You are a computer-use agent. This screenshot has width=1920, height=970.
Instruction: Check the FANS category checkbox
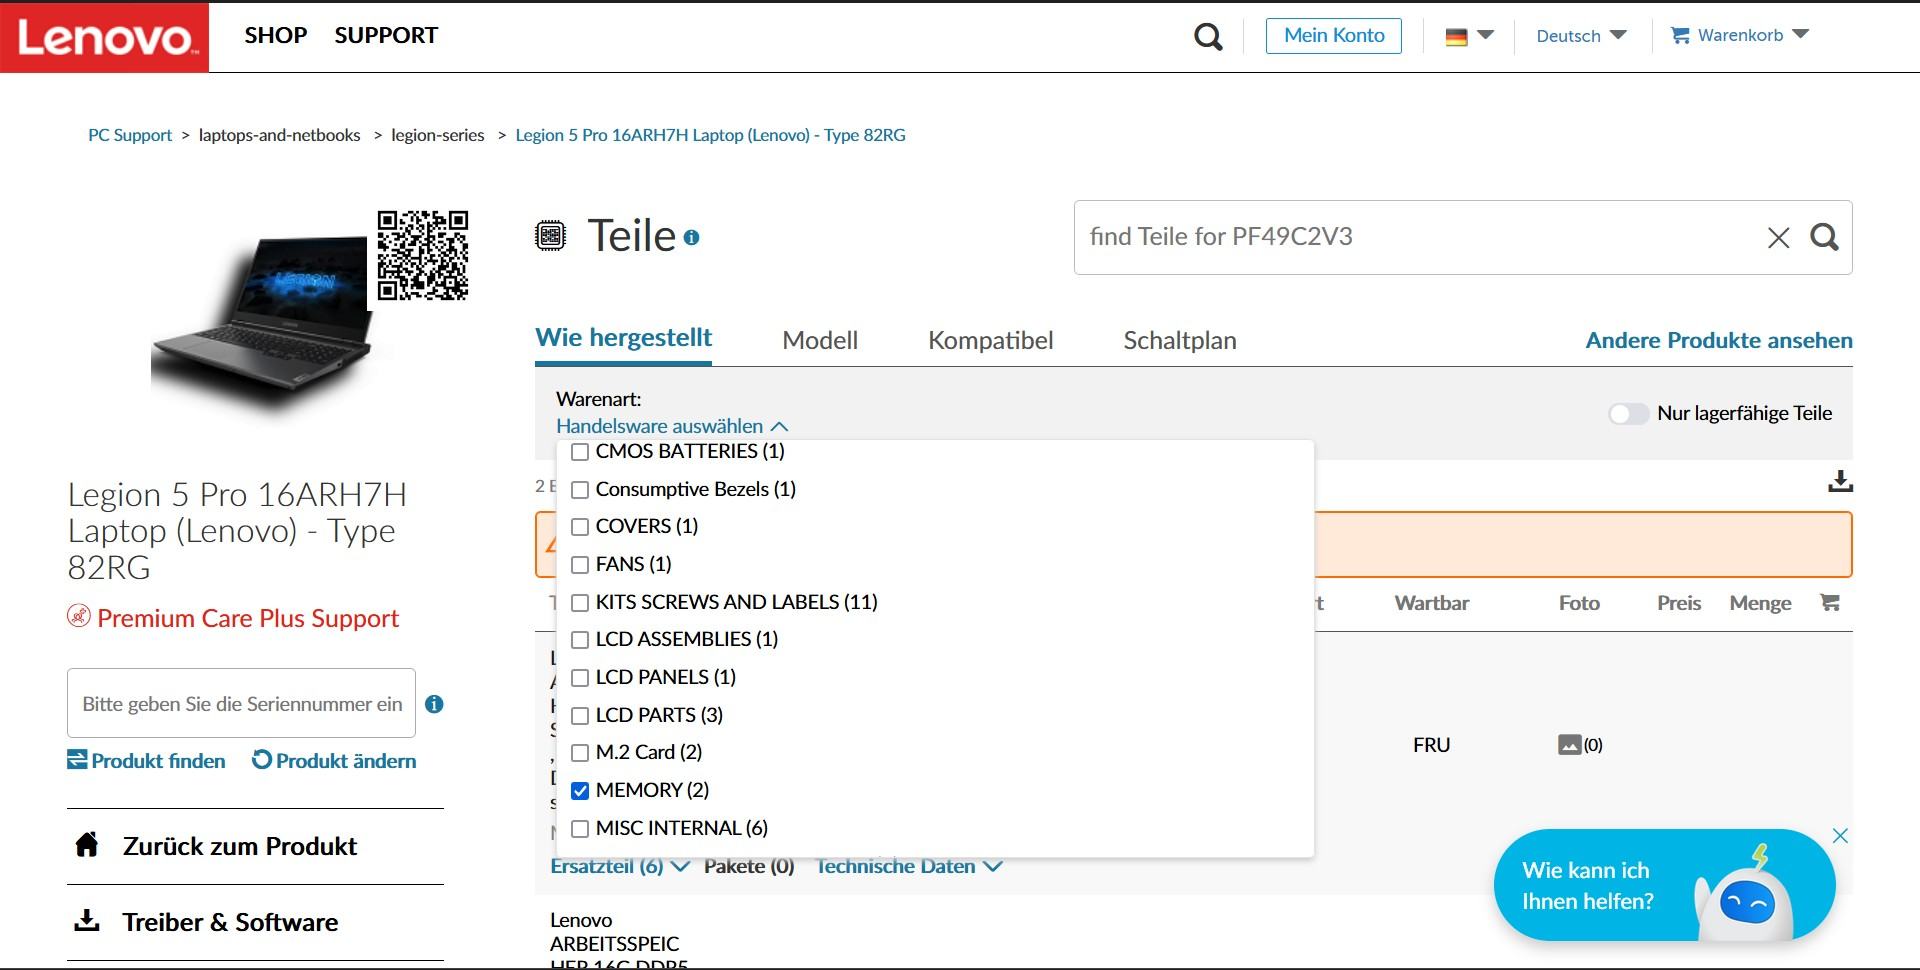point(580,565)
